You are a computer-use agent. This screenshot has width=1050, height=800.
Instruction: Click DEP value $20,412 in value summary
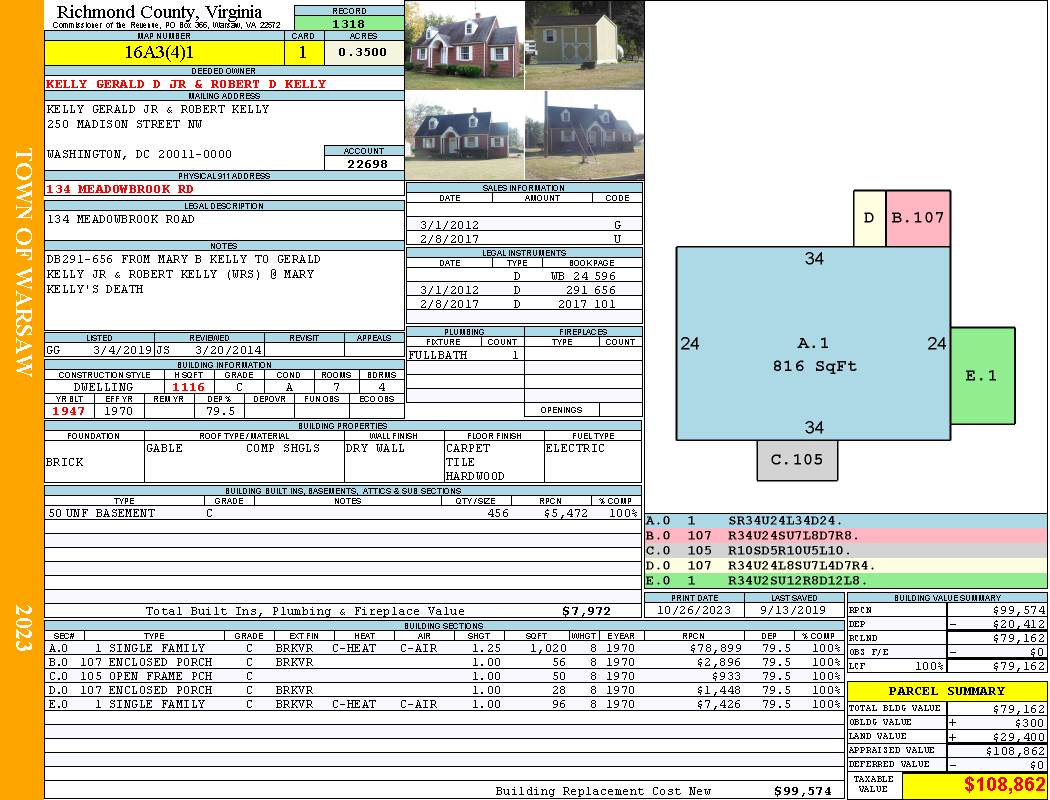1019,625
